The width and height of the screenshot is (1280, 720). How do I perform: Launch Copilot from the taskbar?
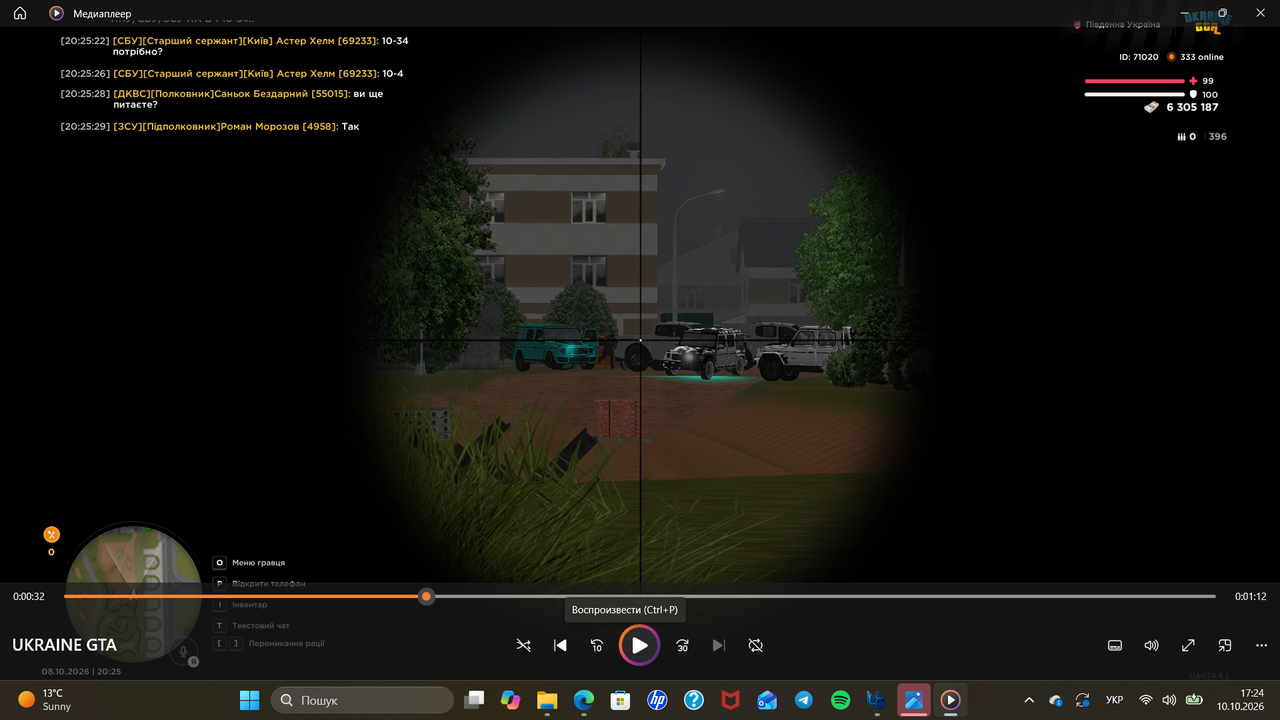coord(511,700)
